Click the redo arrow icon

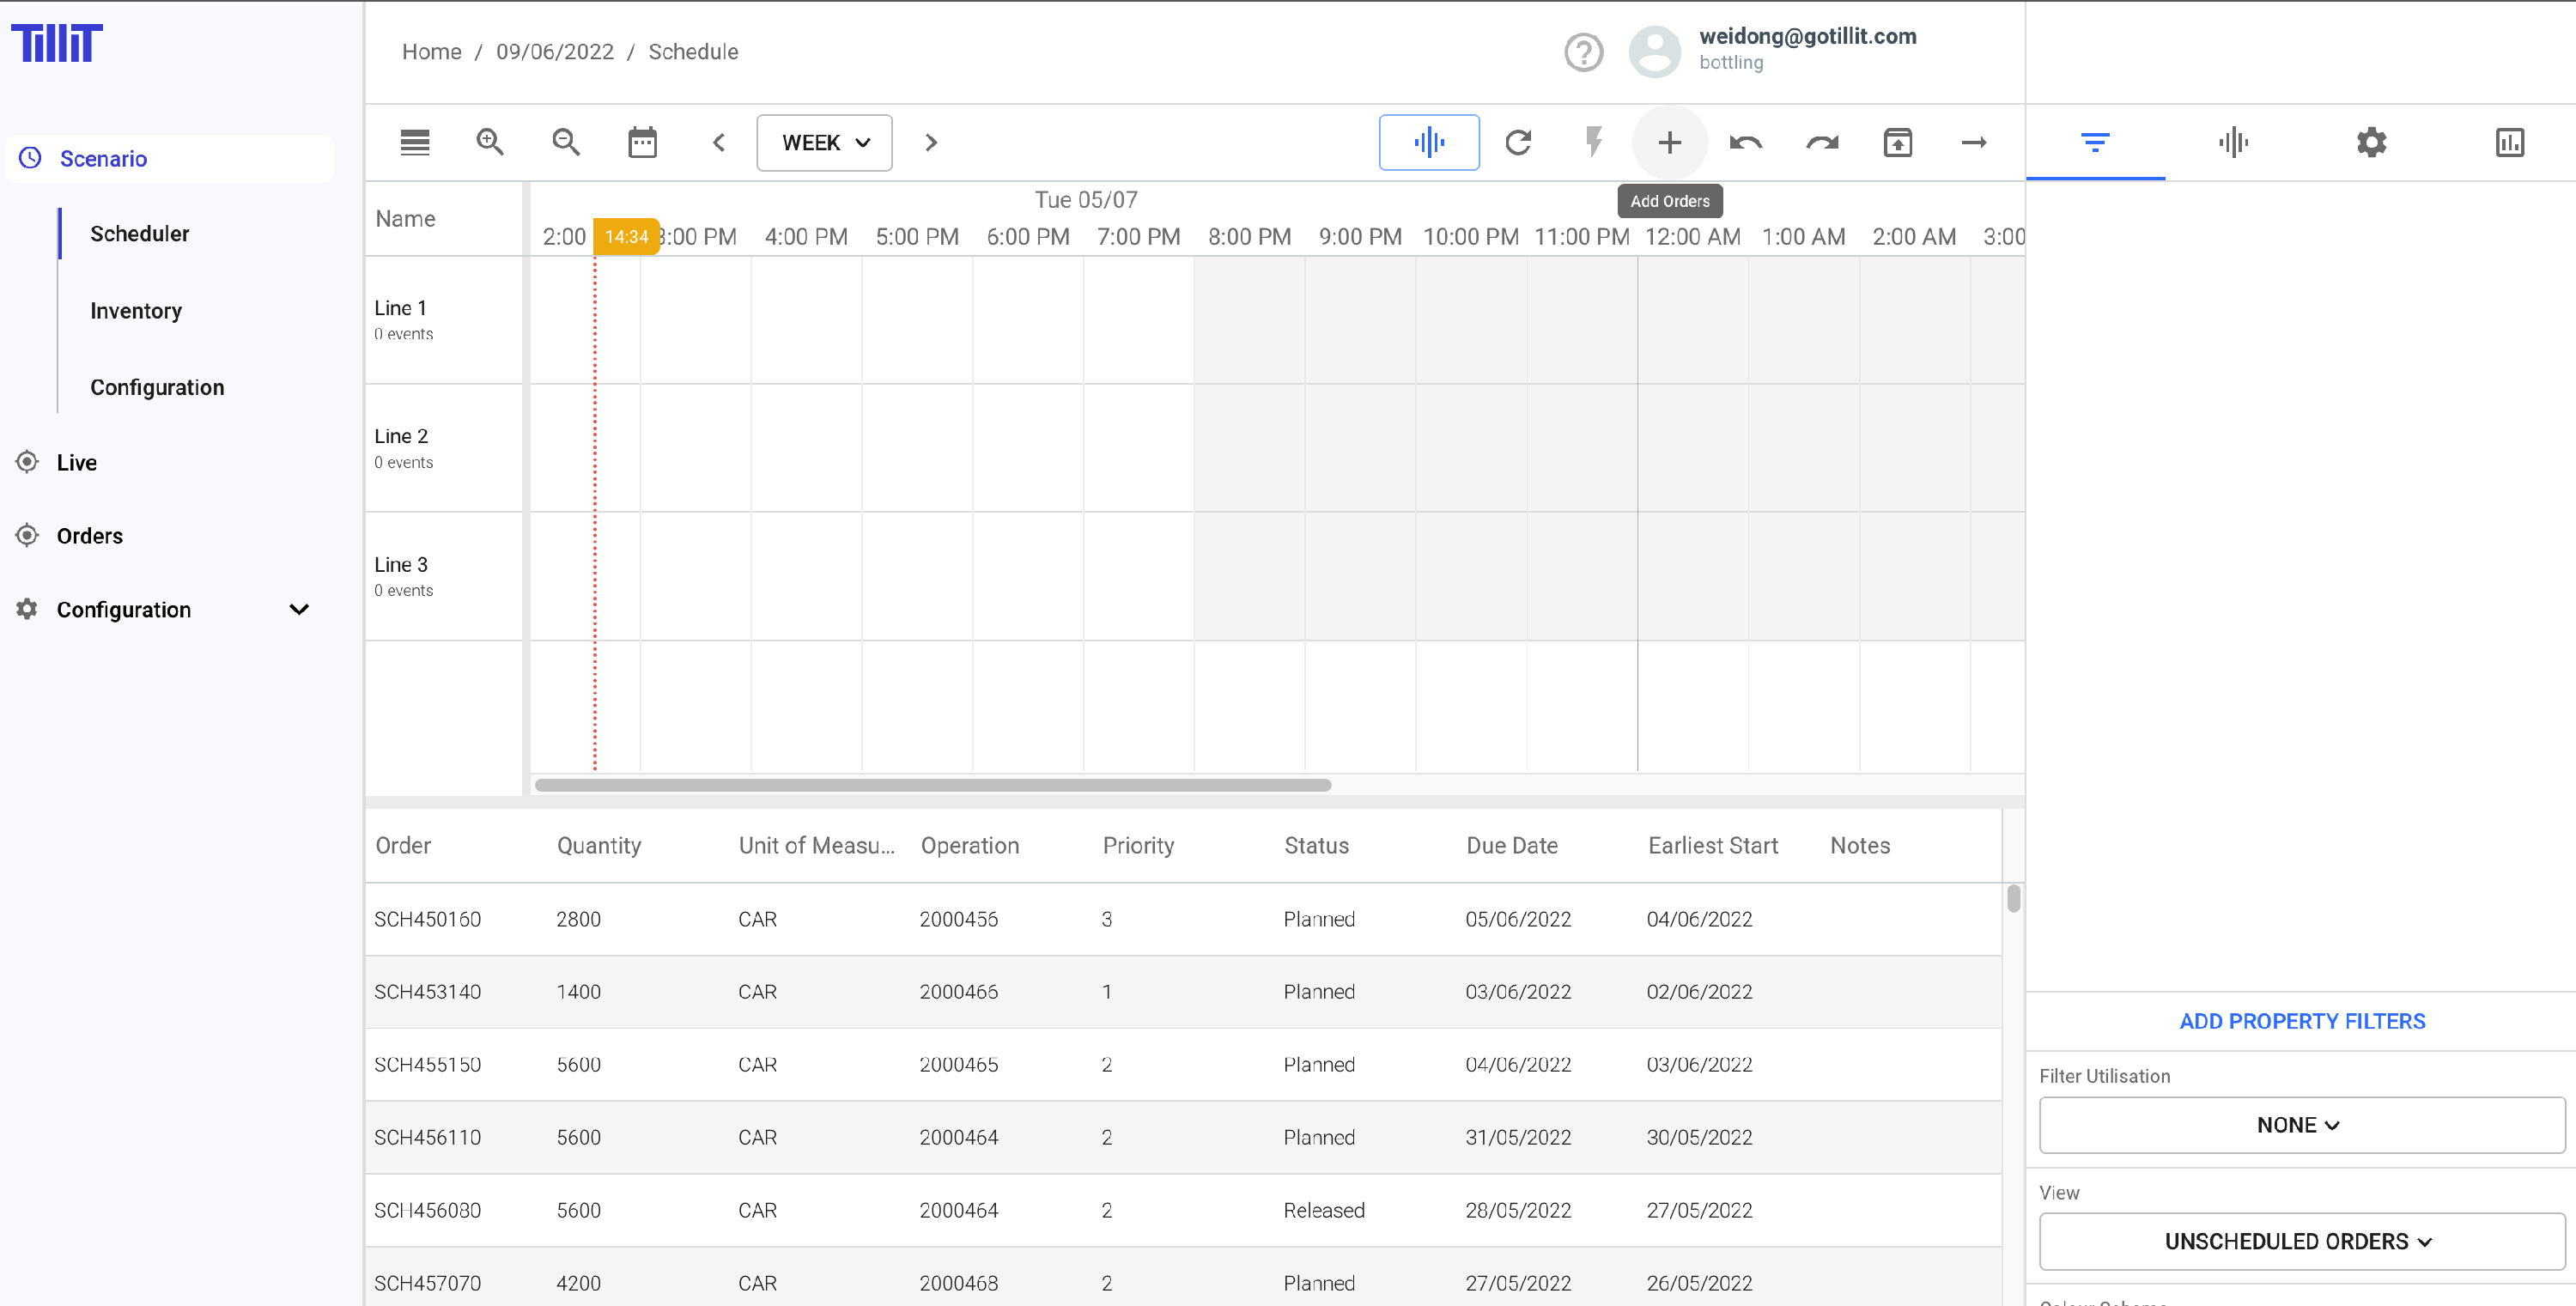(x=1821, y=143)
